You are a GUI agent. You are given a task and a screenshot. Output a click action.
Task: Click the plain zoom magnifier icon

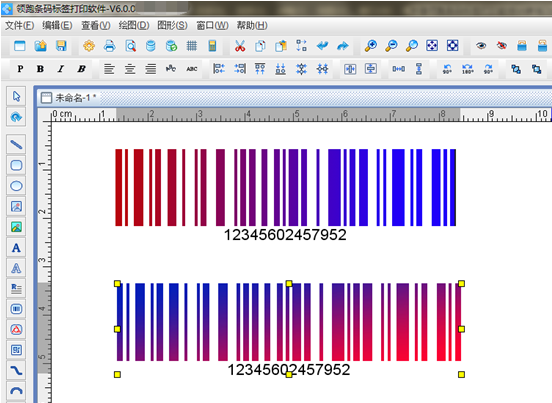click(x=412, y=46)
